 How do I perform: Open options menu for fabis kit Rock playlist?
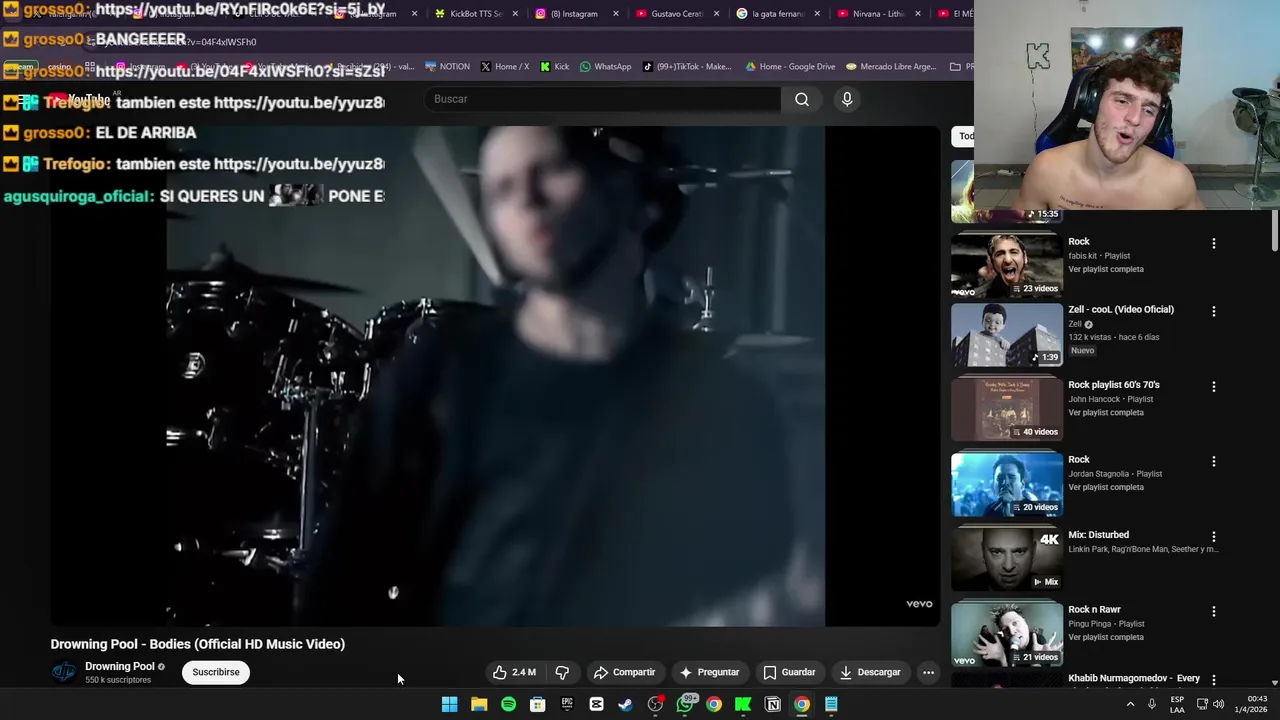1214,243
